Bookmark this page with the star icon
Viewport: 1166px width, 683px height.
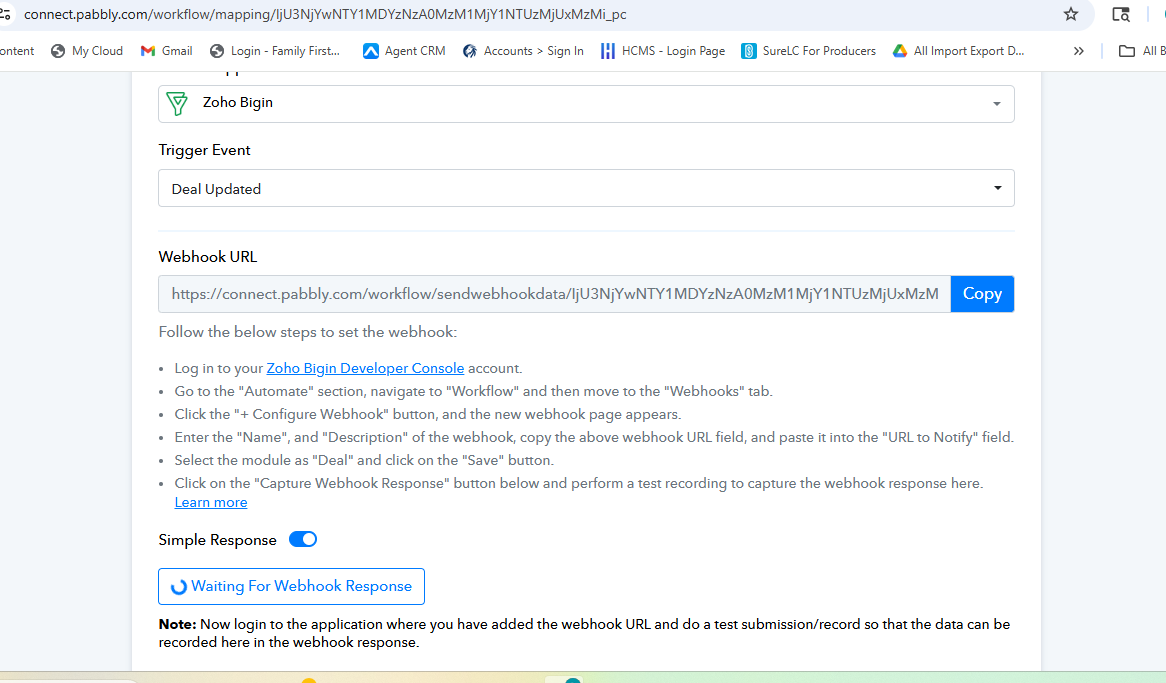click(x=1070, y=14)
